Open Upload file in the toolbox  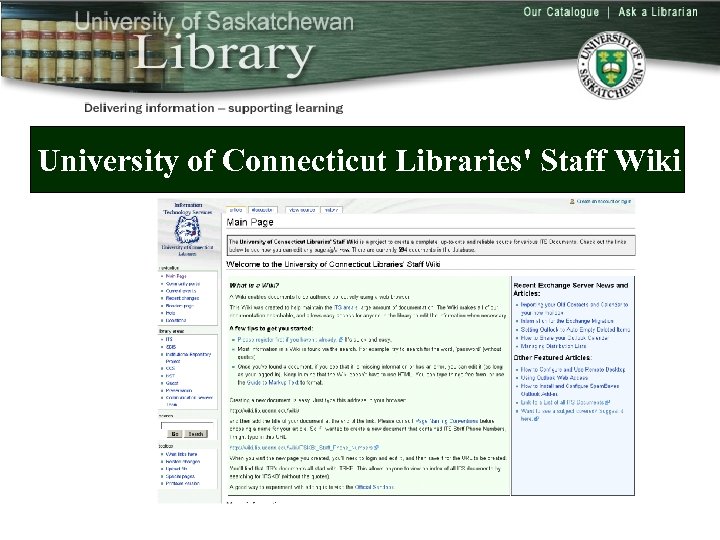click(176, 469)
